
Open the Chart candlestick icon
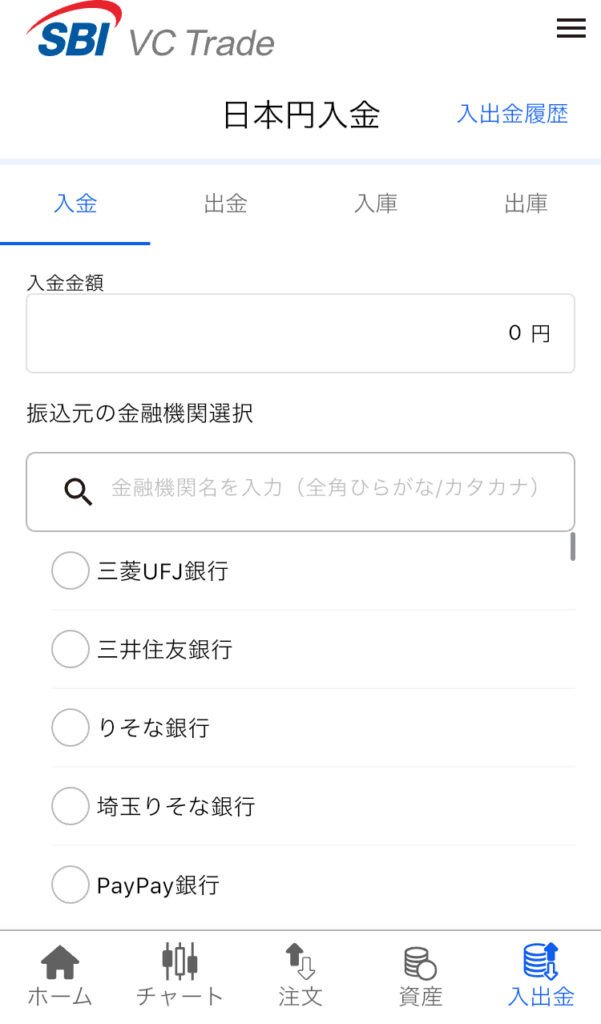coord(180,962)
